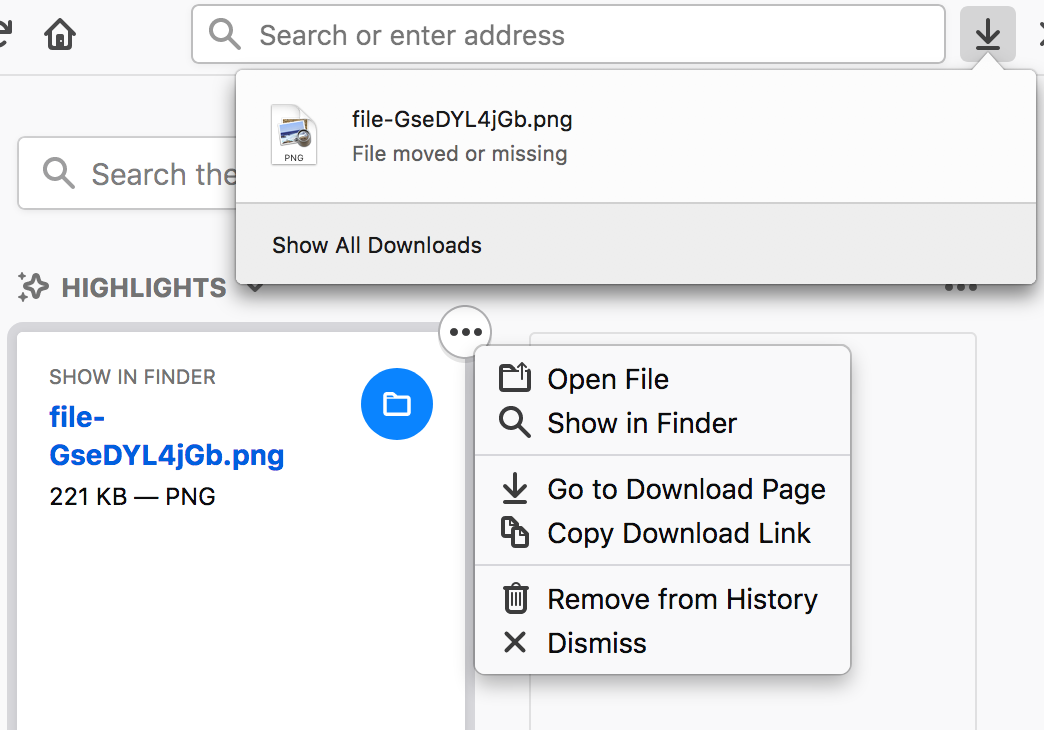Viewport: 1044px width, 730px height.
Task: Click the reload icon in the toolbar
Action: [5, 34]
